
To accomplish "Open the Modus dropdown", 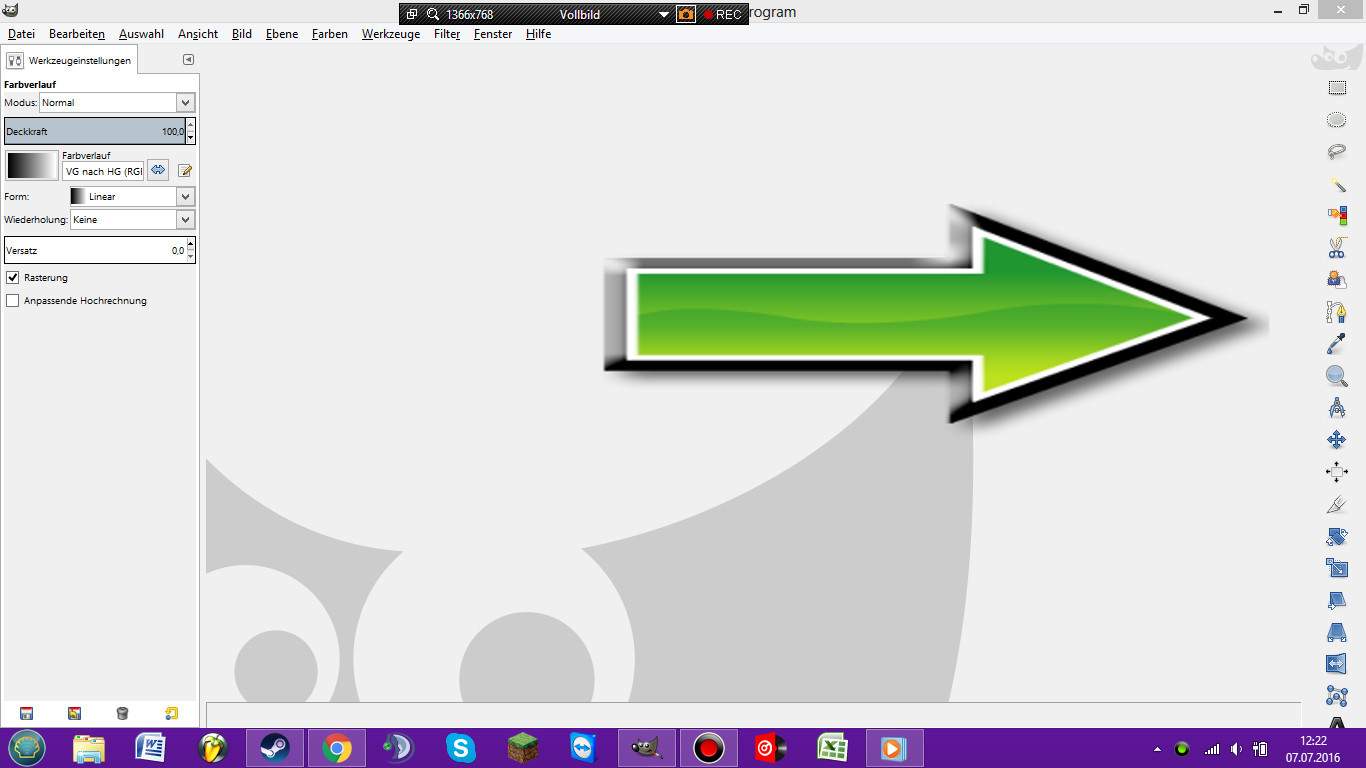I will pos(185,102).
